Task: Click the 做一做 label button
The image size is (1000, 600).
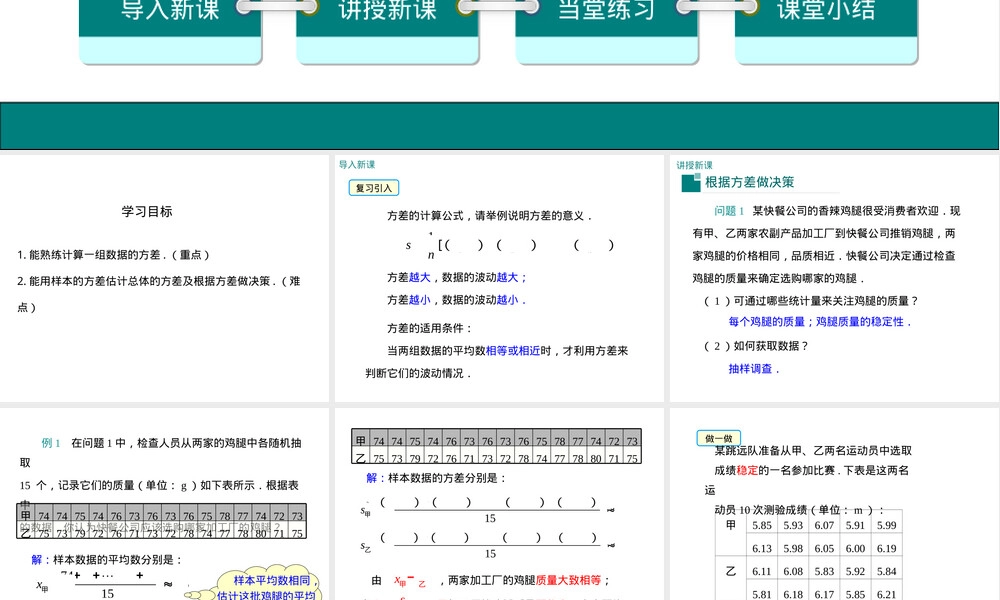Action: tap(719, 438)
